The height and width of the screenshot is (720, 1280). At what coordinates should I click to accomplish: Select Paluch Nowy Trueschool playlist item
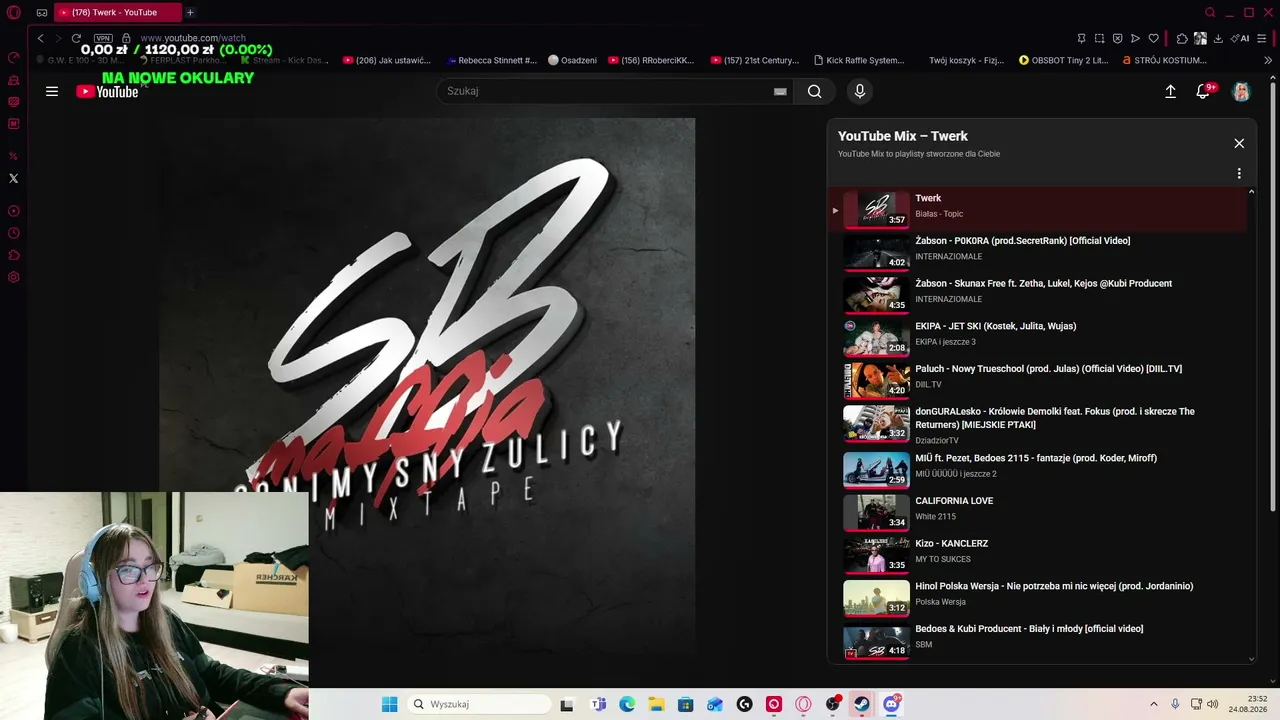click(1037, 380)
